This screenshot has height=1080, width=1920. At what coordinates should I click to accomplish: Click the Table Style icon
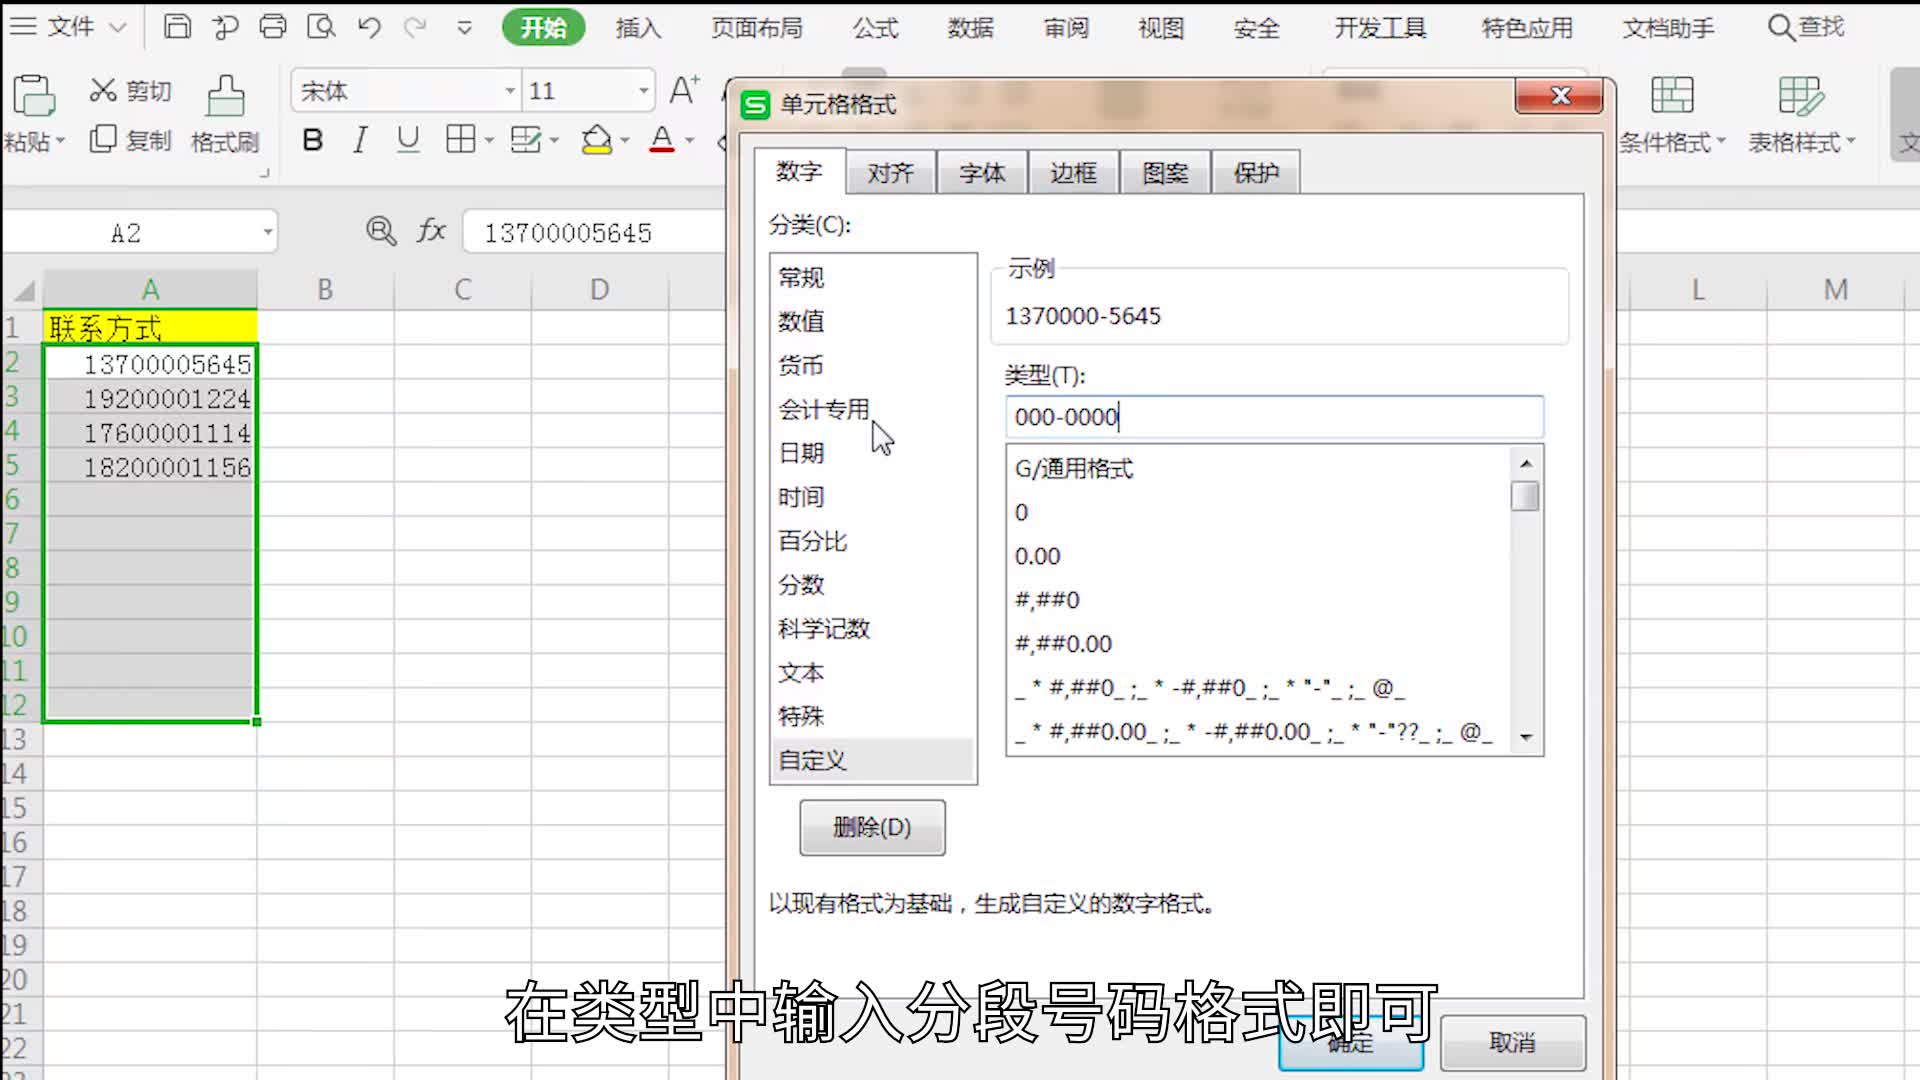(x=1801, y=95)
